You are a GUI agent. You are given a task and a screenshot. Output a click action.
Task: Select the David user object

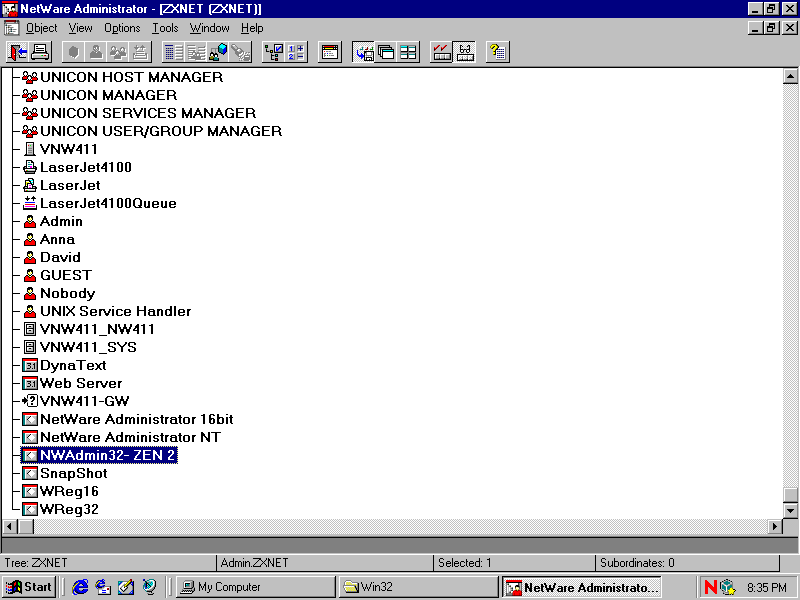60,257
